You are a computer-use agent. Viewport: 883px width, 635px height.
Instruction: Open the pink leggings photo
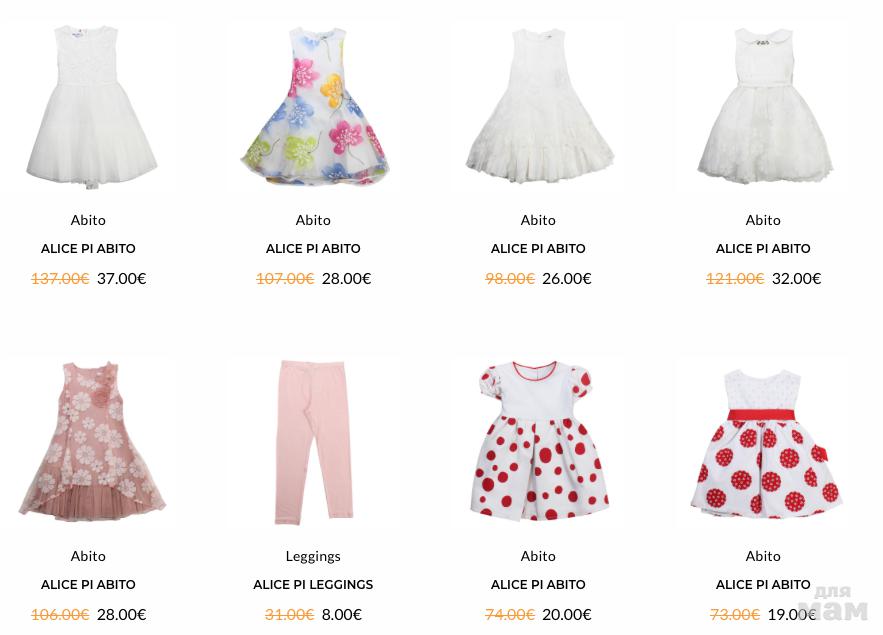coord(314,442)
